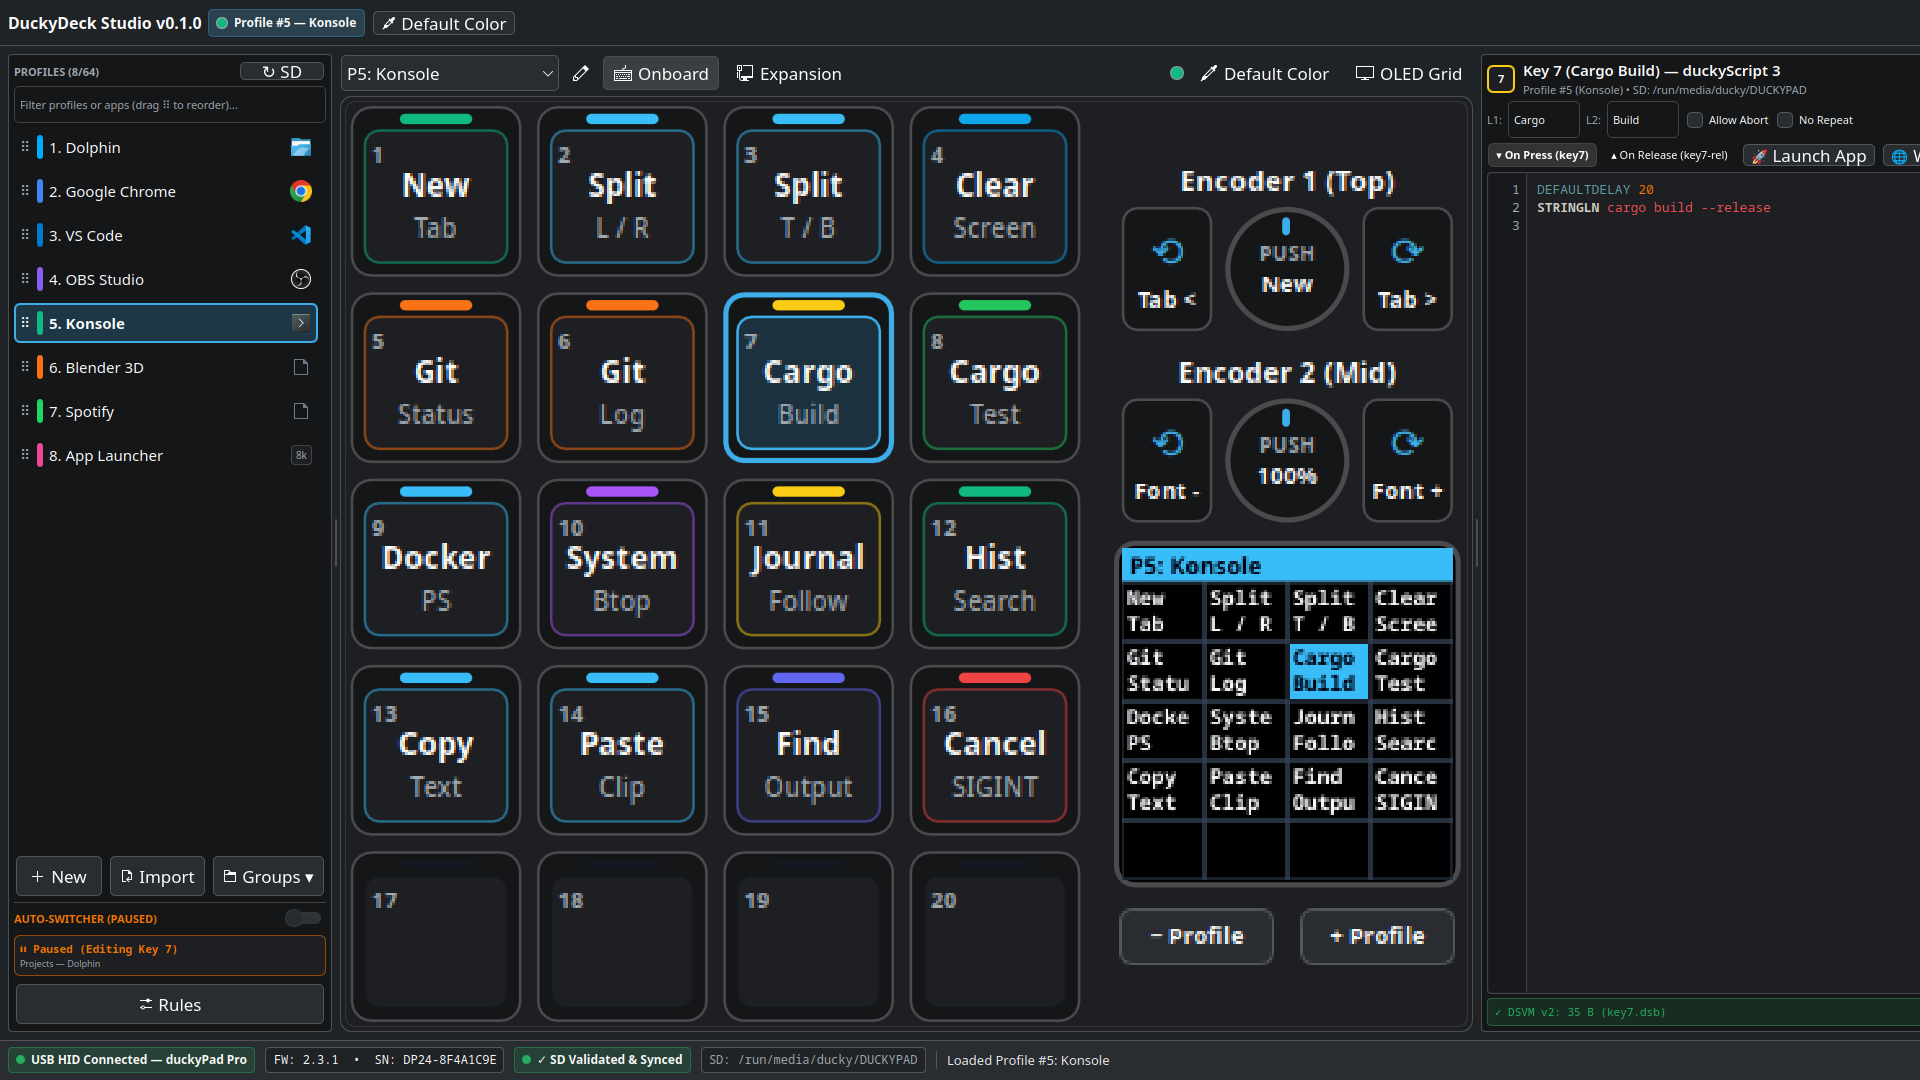Switch to the Expansion tab

pos(789,74)
